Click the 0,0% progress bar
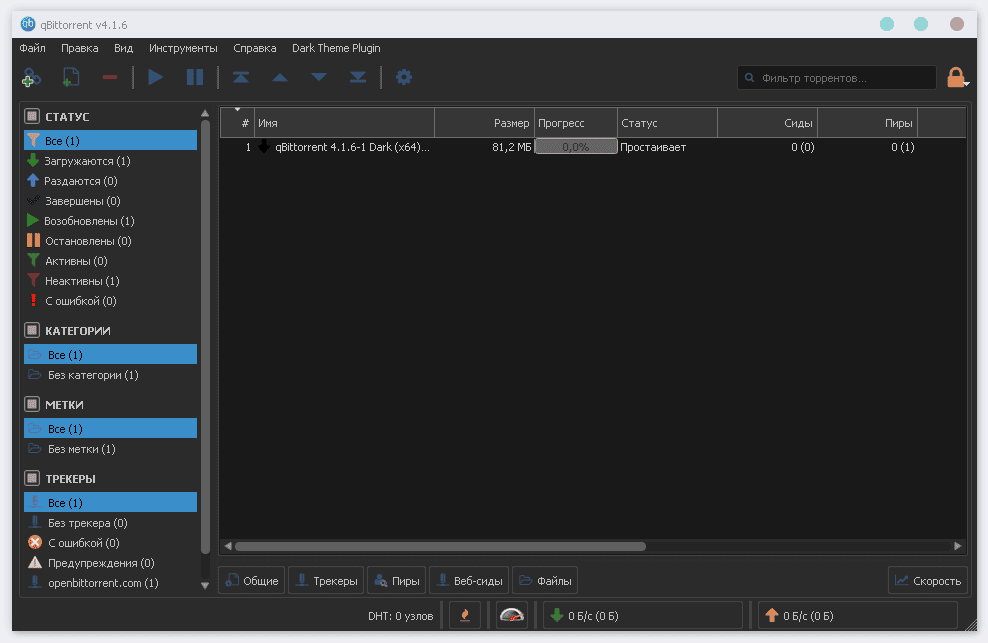The height and width of the screenshot is (643, 988). (x=576, y=147)
